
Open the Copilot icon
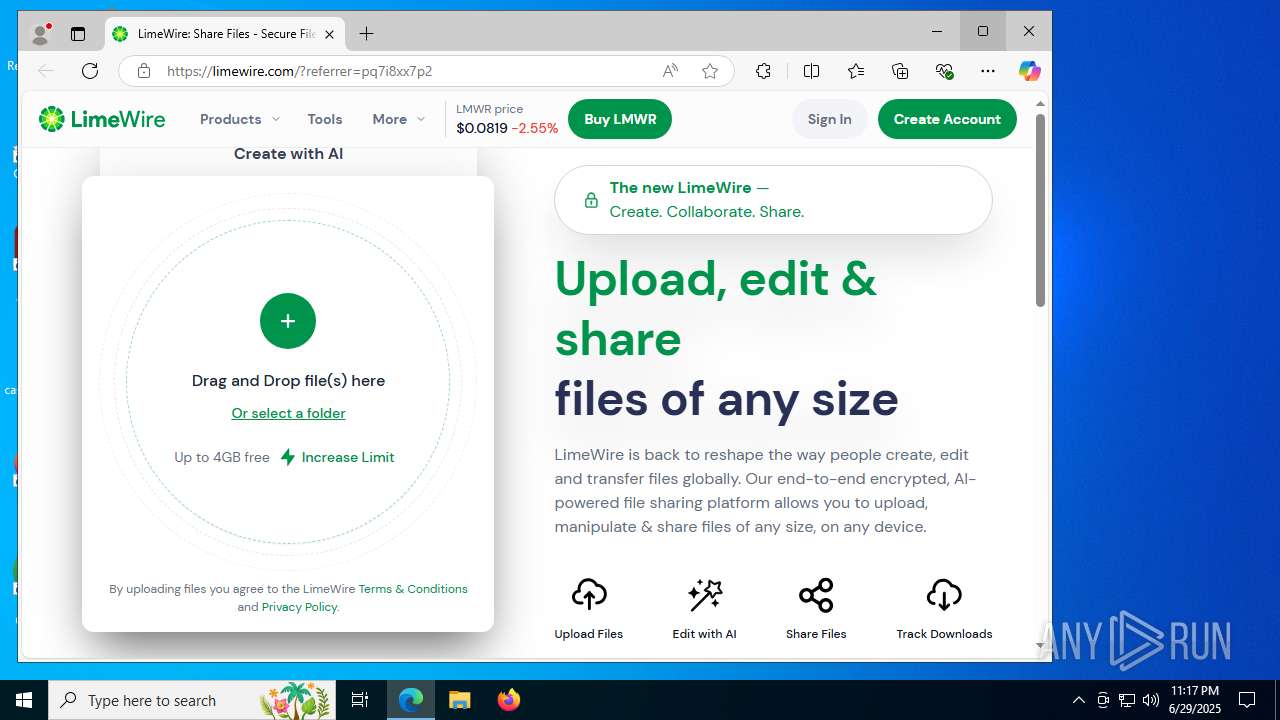[1030, 71]
